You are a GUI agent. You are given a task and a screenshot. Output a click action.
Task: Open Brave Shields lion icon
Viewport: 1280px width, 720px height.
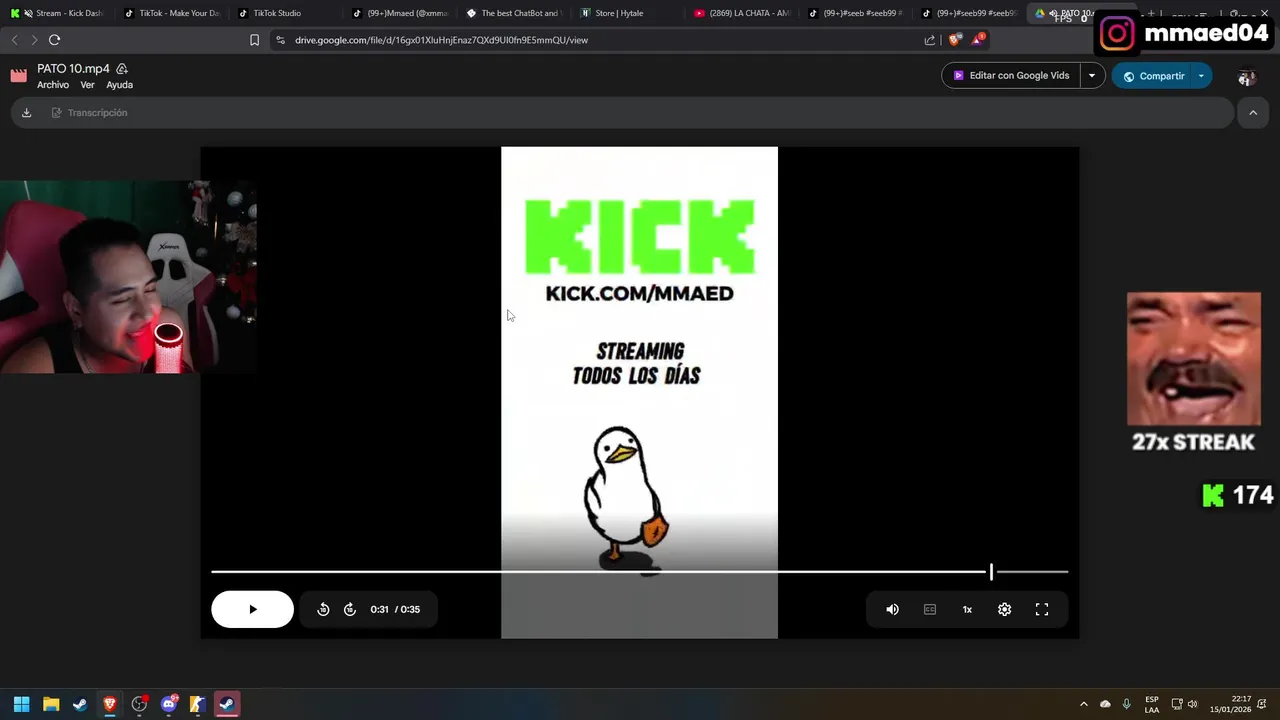pyautogui.click(x=954, y=40)
